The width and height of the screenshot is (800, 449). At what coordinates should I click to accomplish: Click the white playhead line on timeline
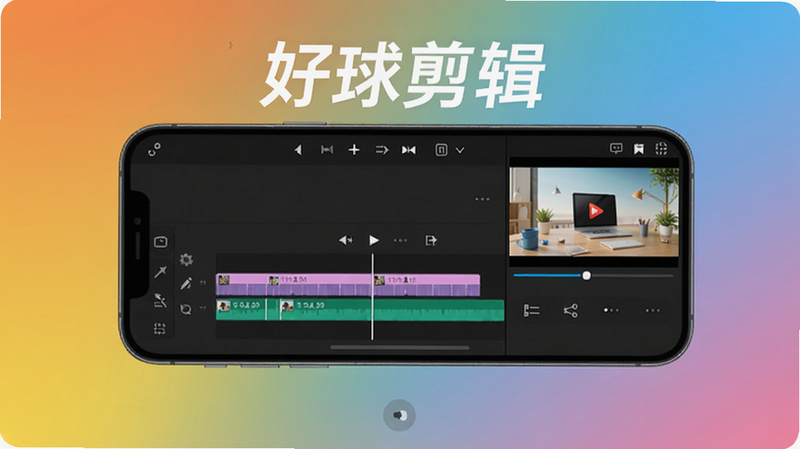click(x=372, y=296)
